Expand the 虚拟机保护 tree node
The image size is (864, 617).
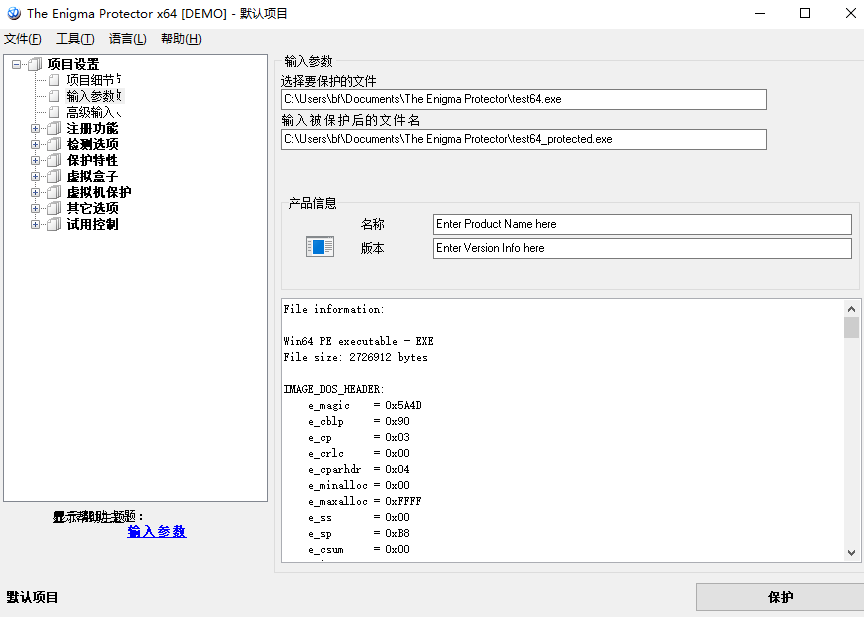(x=36, y=192)
